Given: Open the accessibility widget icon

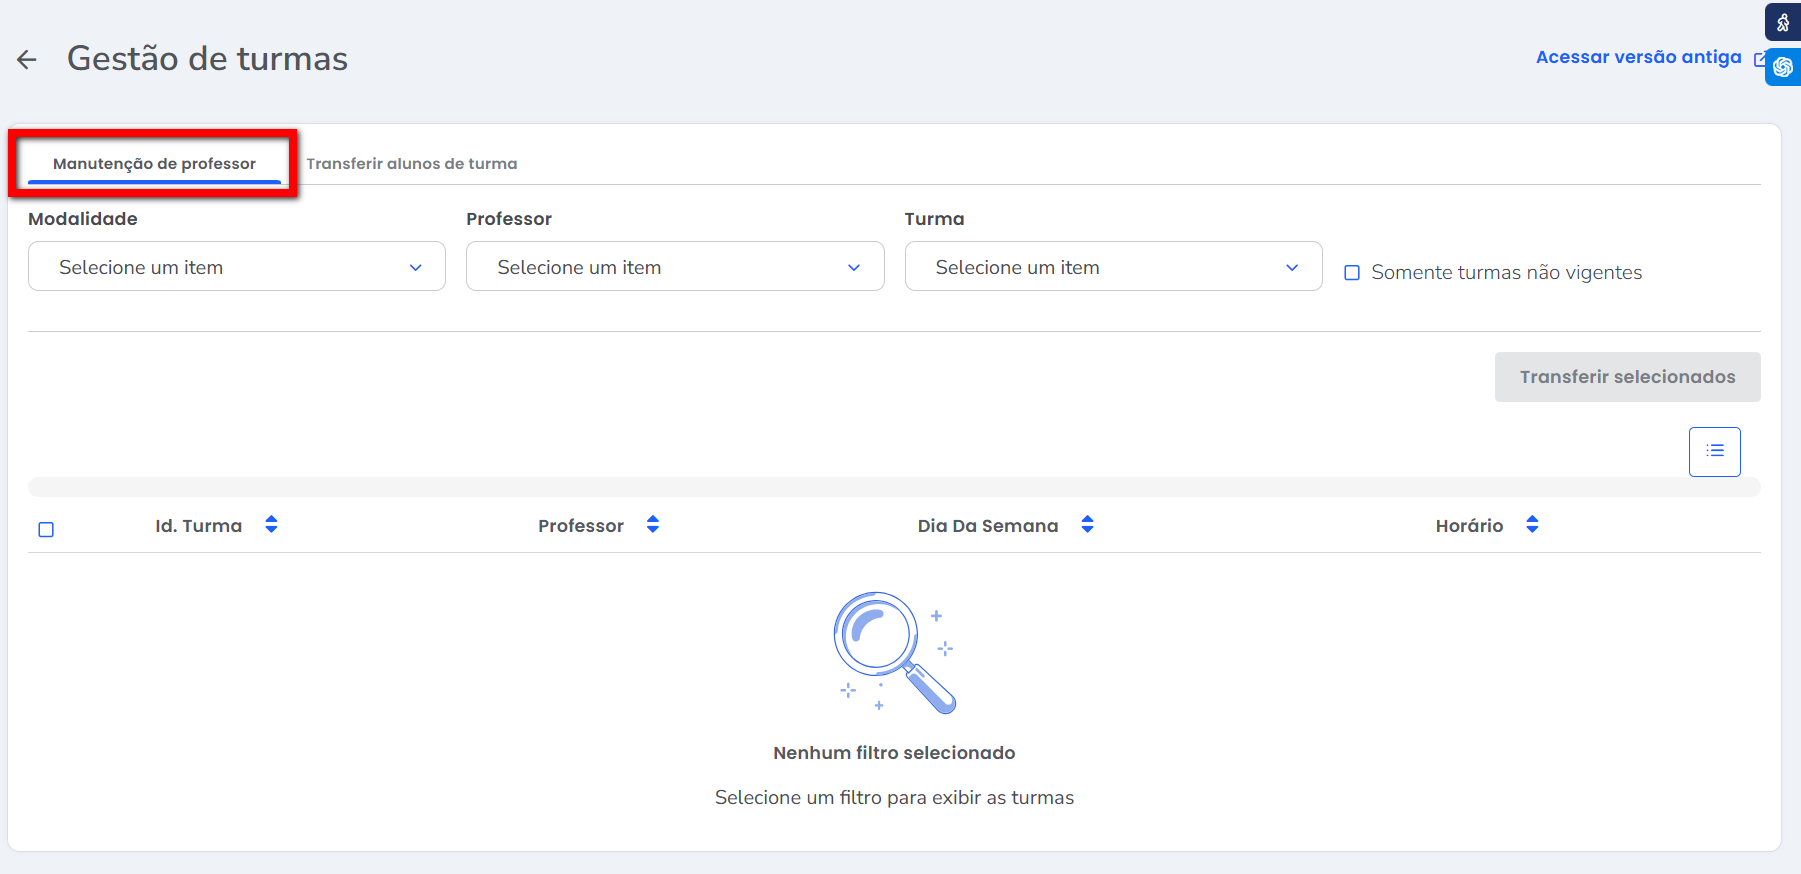Looking at the screenshot, I should (x=1783, y=22).
